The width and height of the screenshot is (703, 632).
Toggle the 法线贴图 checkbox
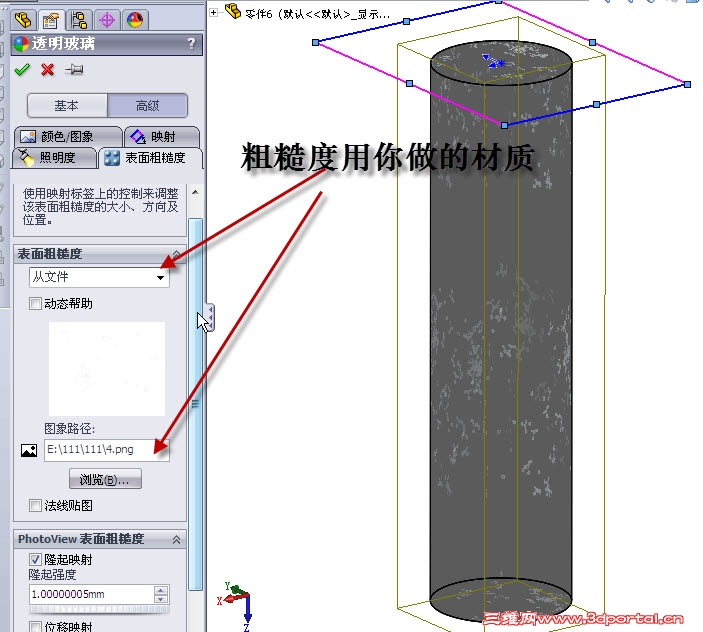click(35, 506)
